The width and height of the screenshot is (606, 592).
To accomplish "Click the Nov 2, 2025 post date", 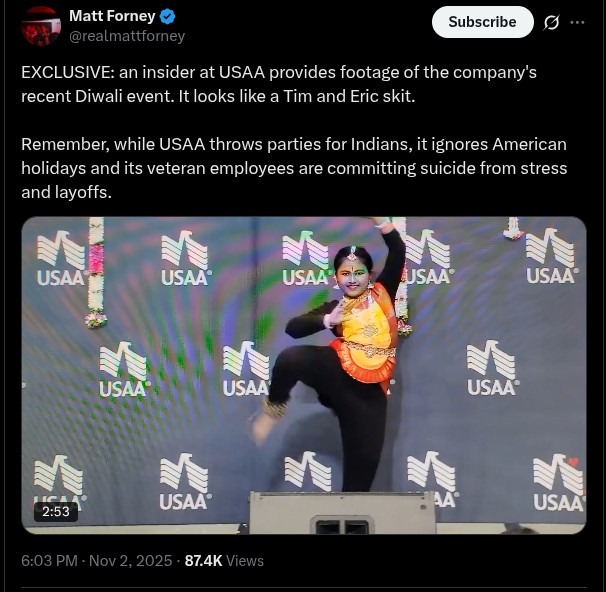I will click(x=131, y=561).
